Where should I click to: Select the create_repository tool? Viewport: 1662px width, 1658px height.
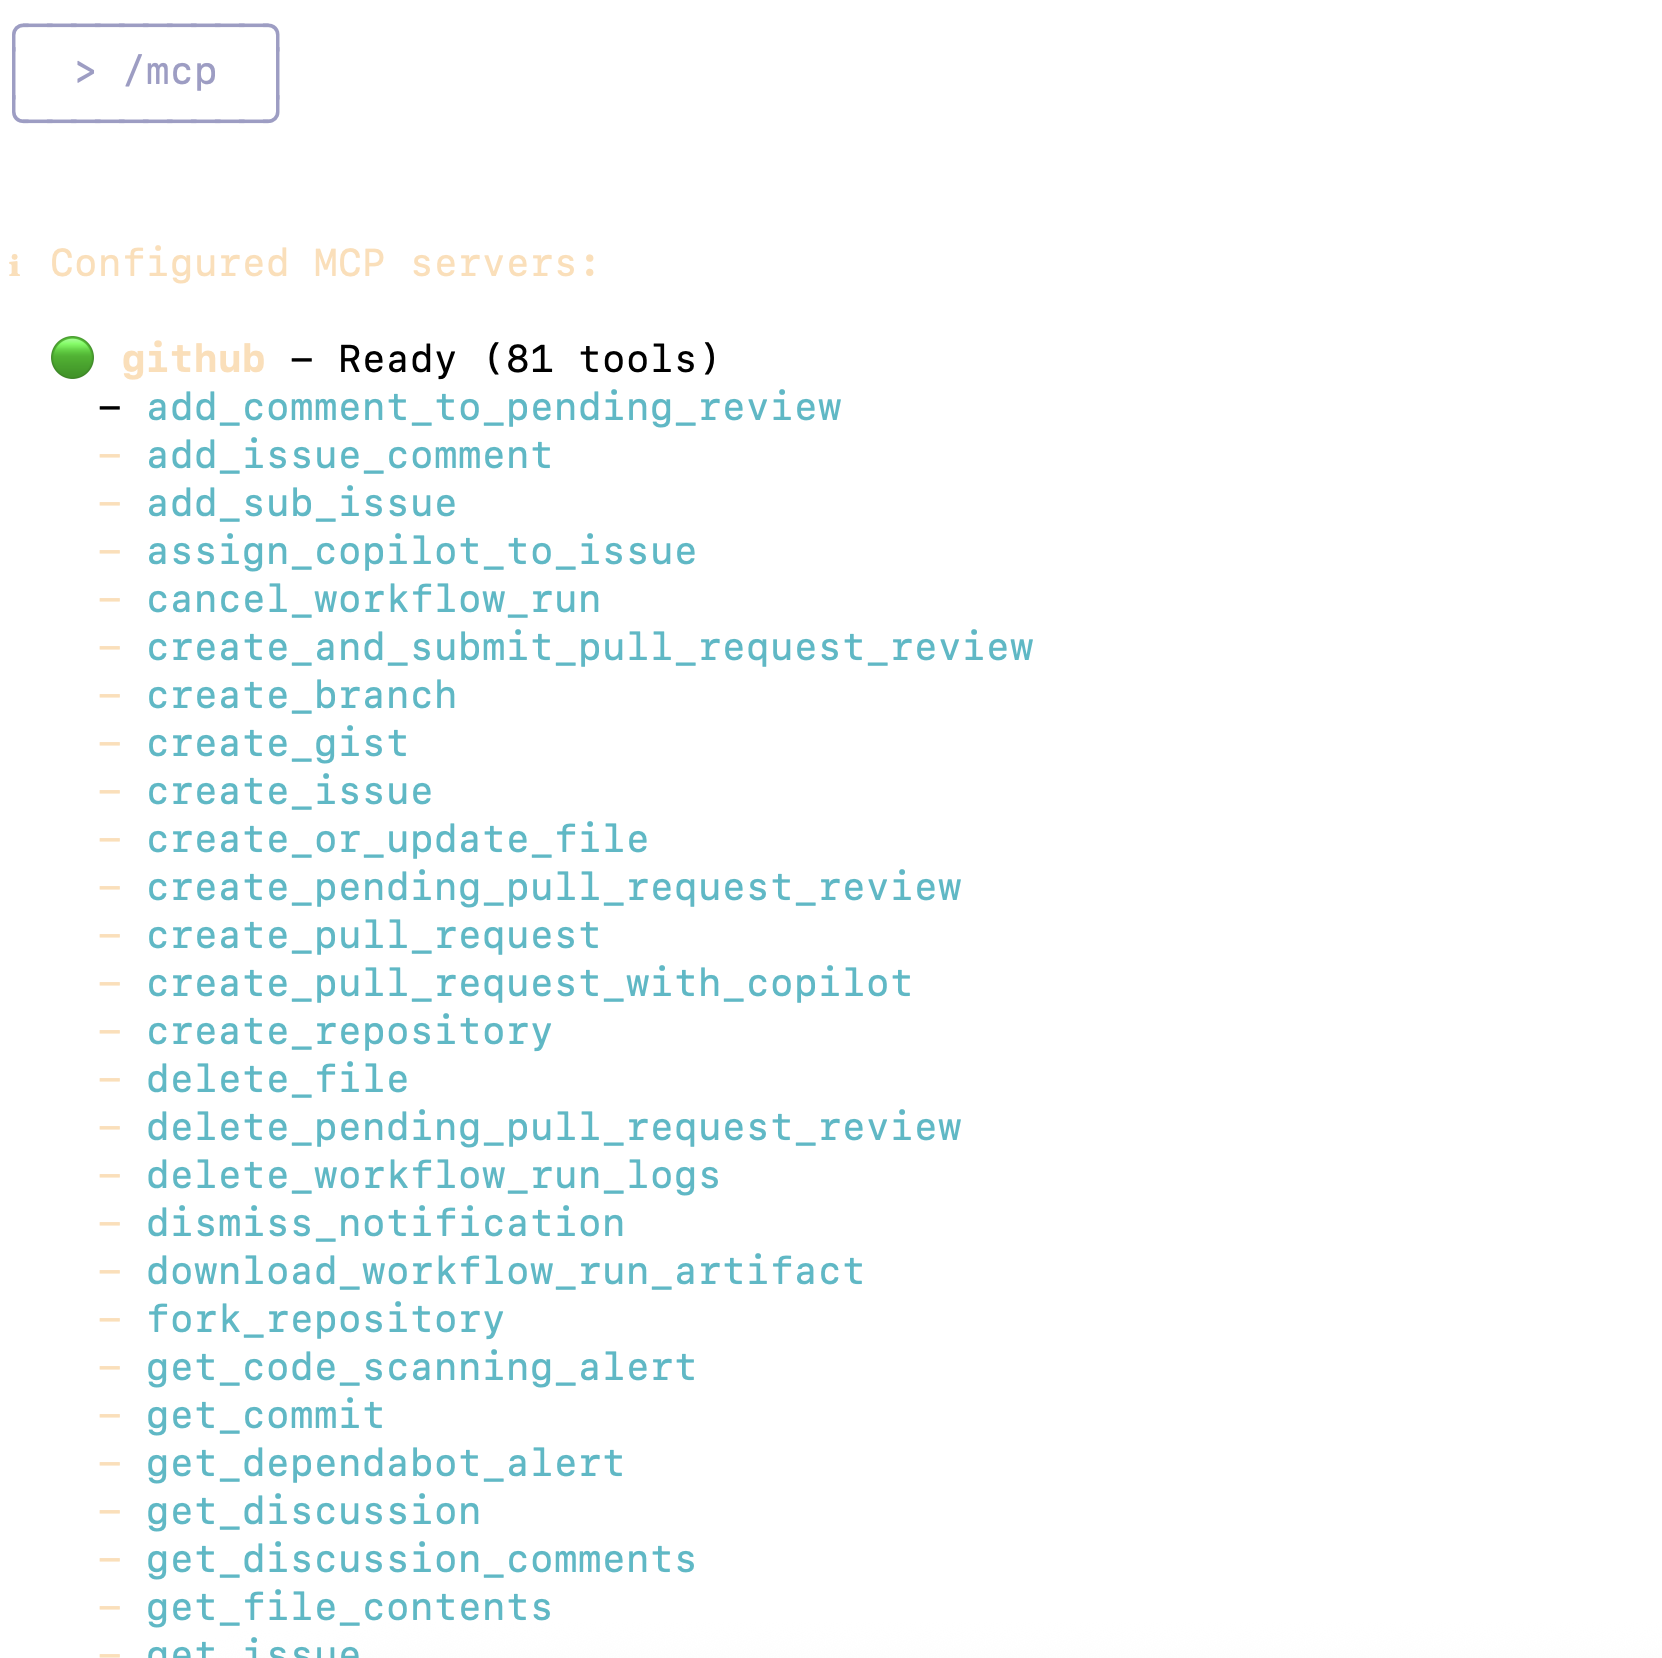(x=349, y=1032)
